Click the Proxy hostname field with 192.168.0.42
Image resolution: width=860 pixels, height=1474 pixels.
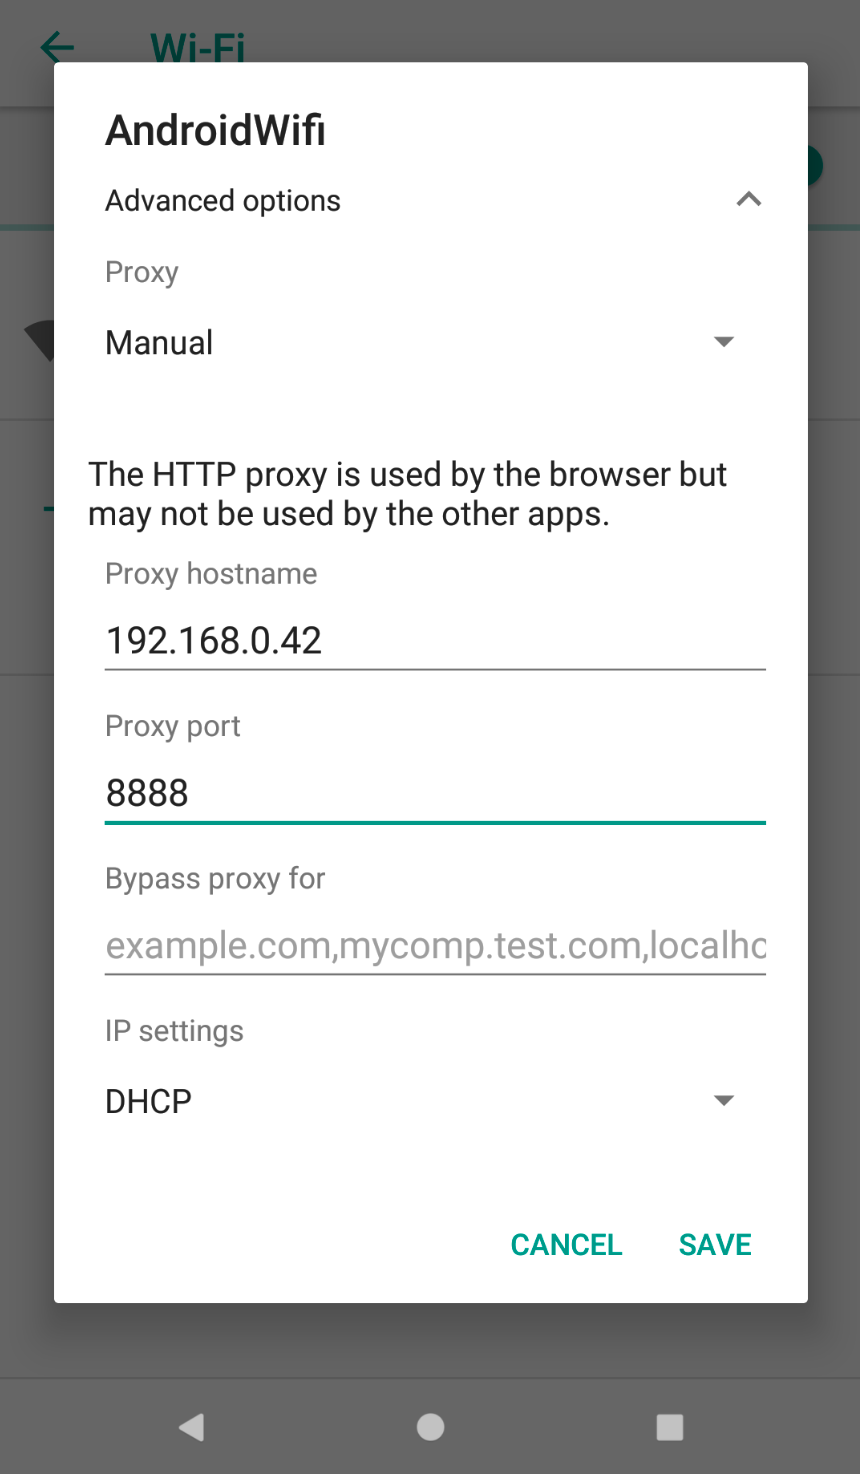click(x=435, y=641)
